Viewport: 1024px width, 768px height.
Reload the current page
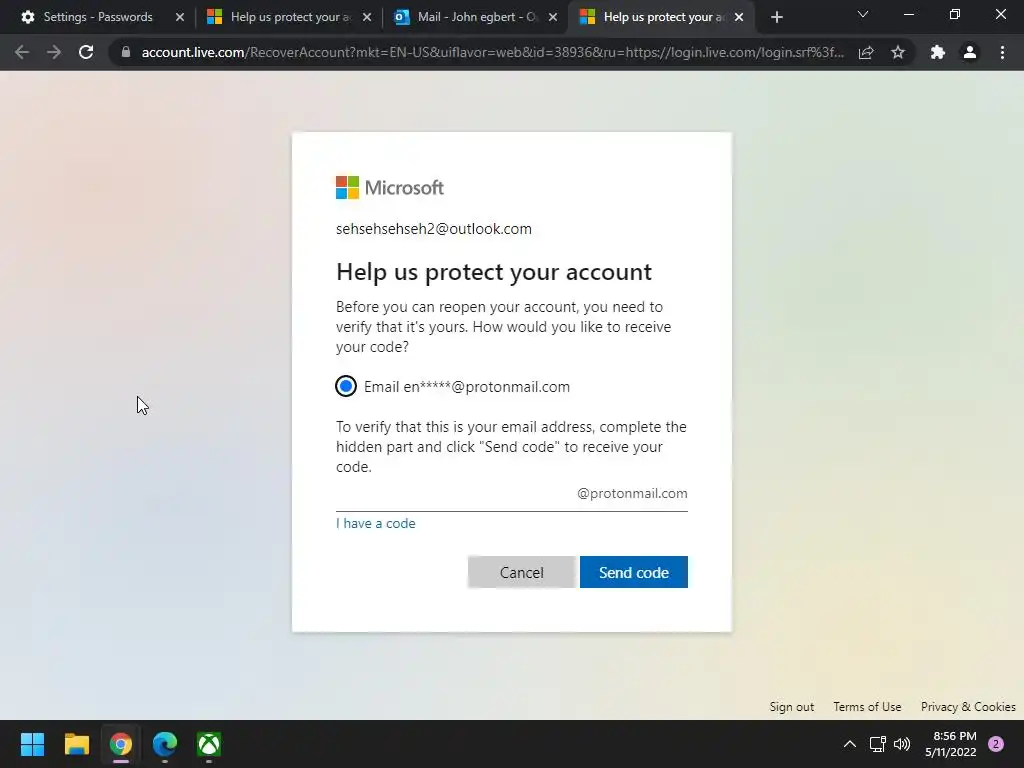point(86,52)
